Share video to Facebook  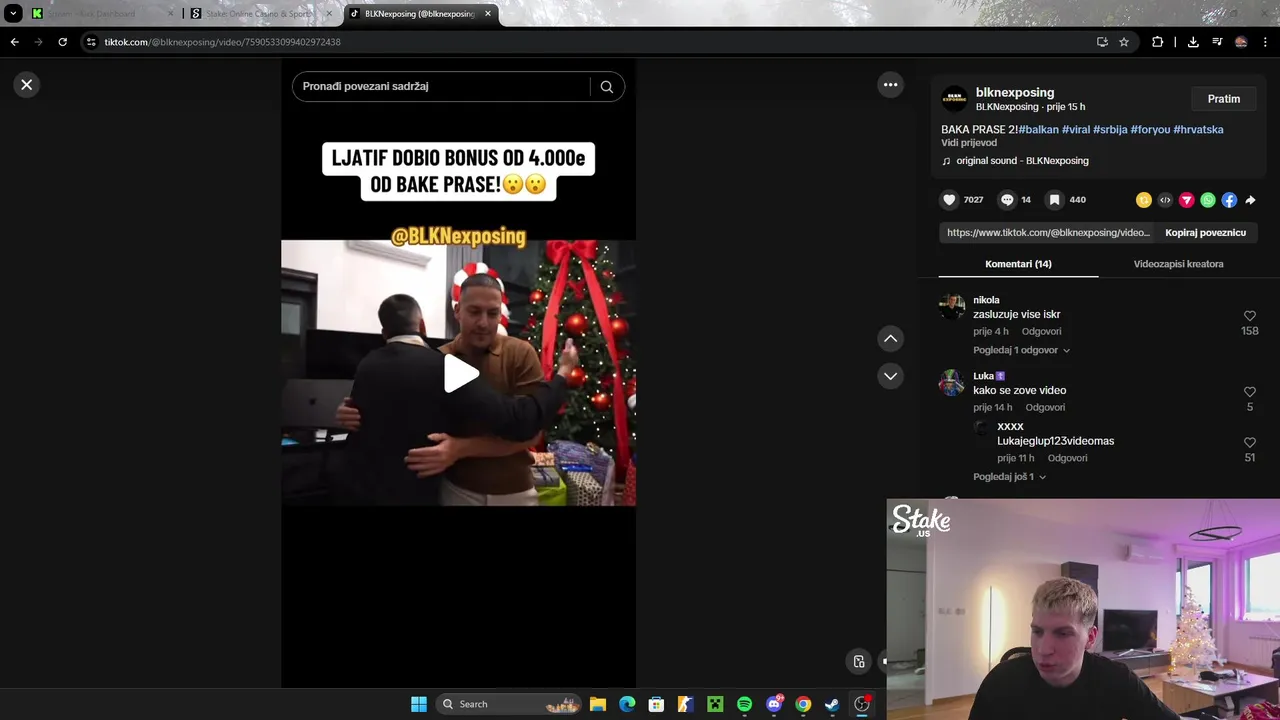(1229, 200)
